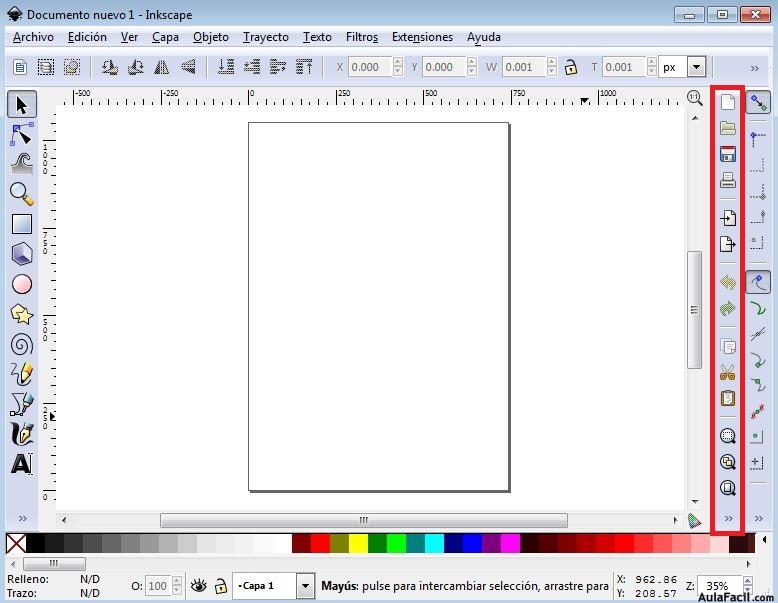Select the Rectangle tool
778x603 pixels.
pyautogui.click(x=22, y=224)
